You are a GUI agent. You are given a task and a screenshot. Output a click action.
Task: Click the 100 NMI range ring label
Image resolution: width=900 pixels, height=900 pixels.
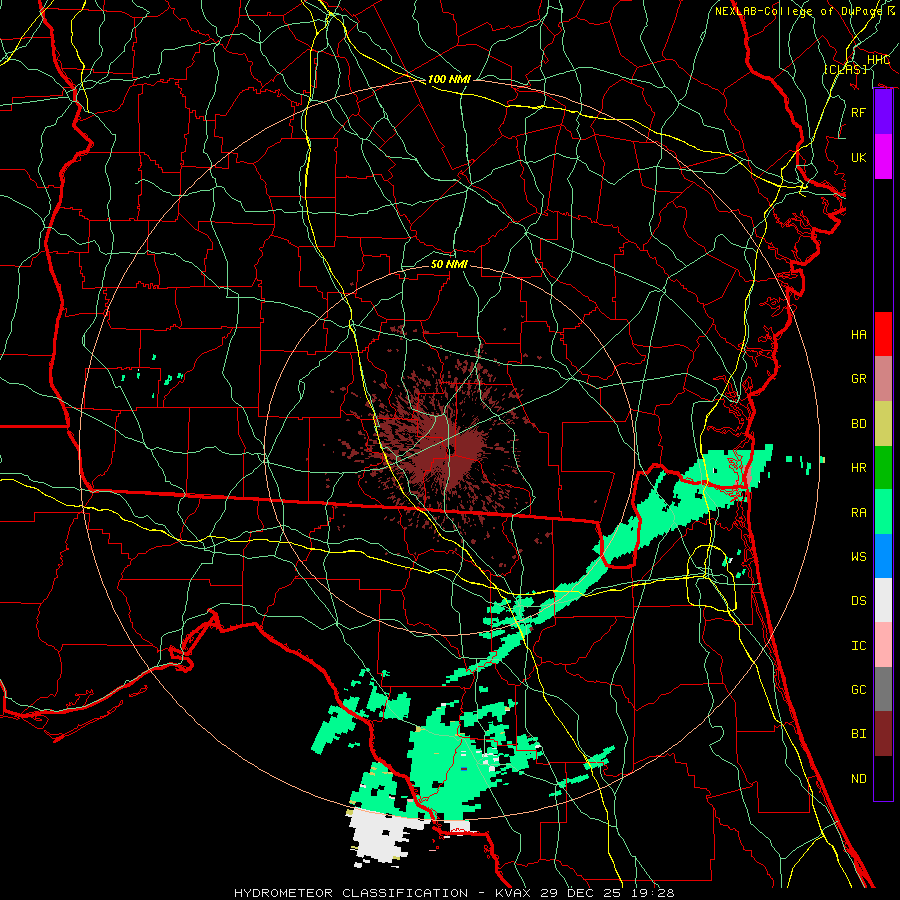[449, 79]
